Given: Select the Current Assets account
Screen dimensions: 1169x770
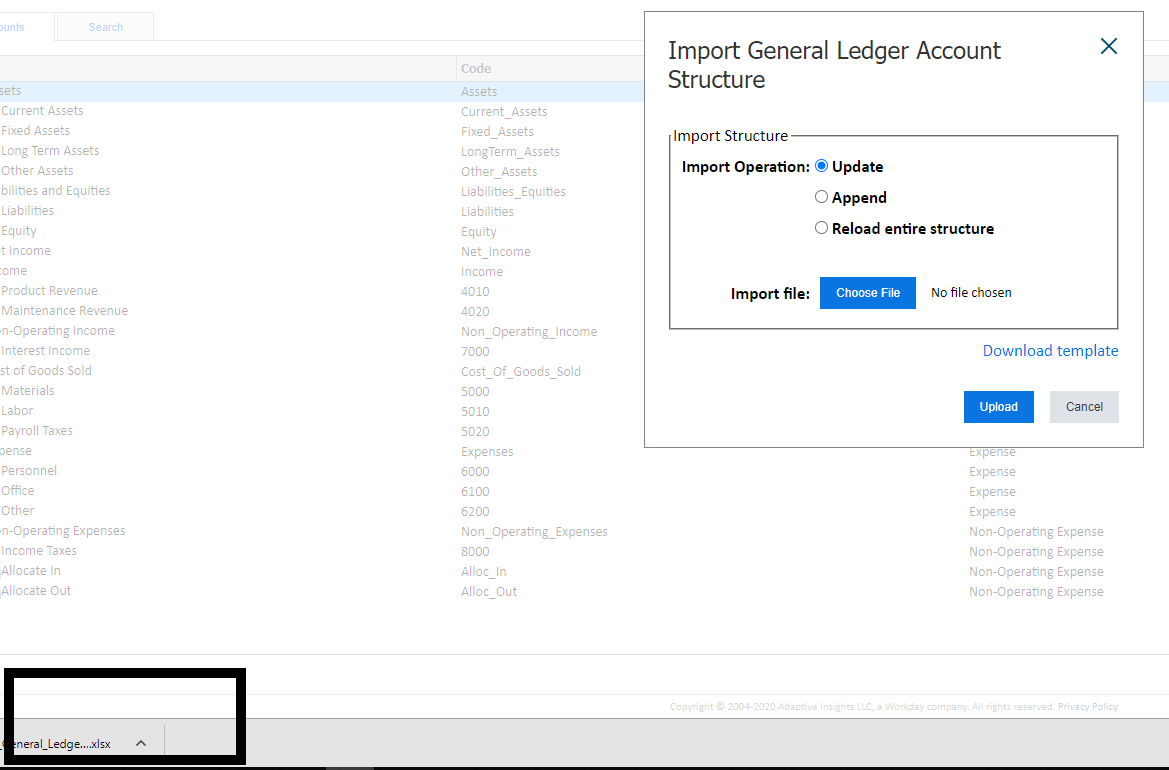Looking at the screenshot, I should [42, 110].
